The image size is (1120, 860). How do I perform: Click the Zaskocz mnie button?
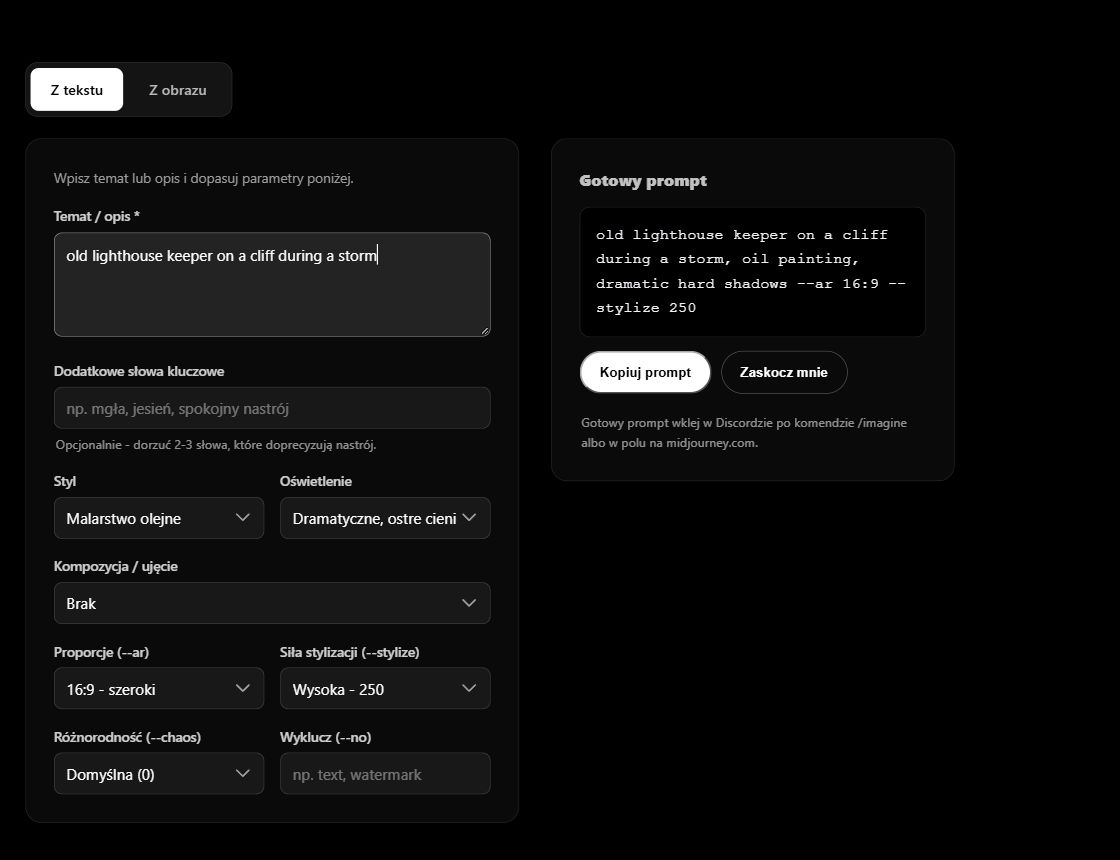(784, 372)
